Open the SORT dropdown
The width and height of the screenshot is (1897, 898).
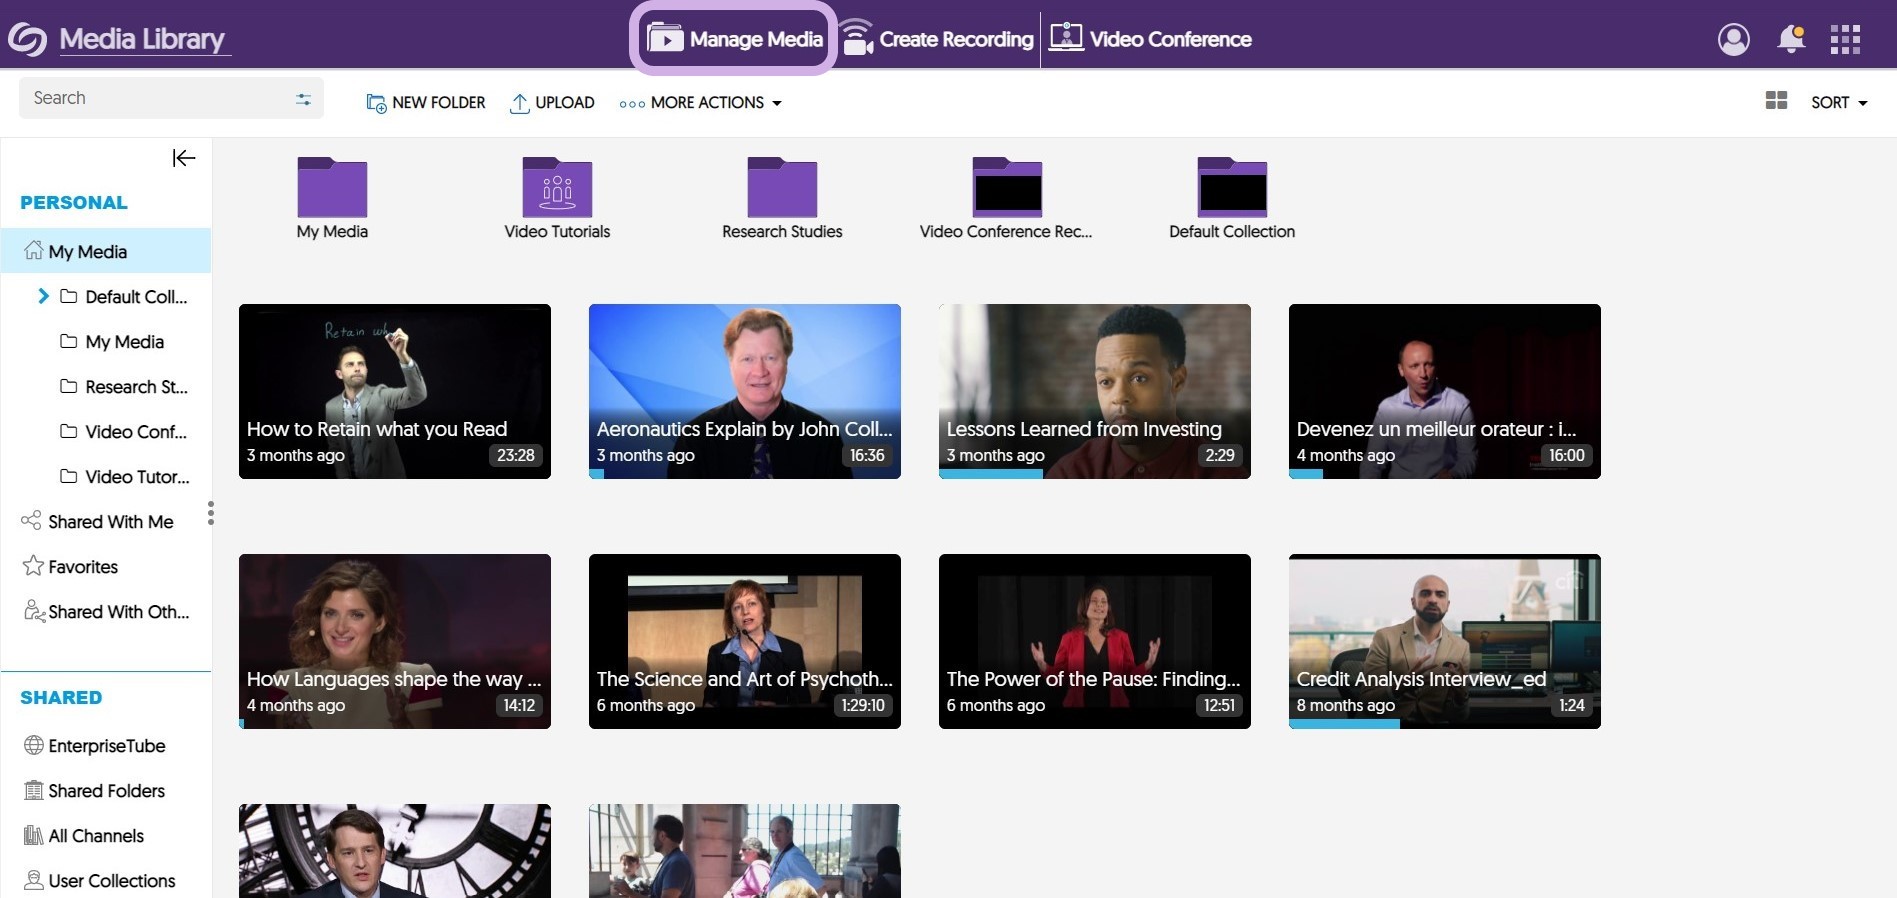click(x=1838, y=102)
